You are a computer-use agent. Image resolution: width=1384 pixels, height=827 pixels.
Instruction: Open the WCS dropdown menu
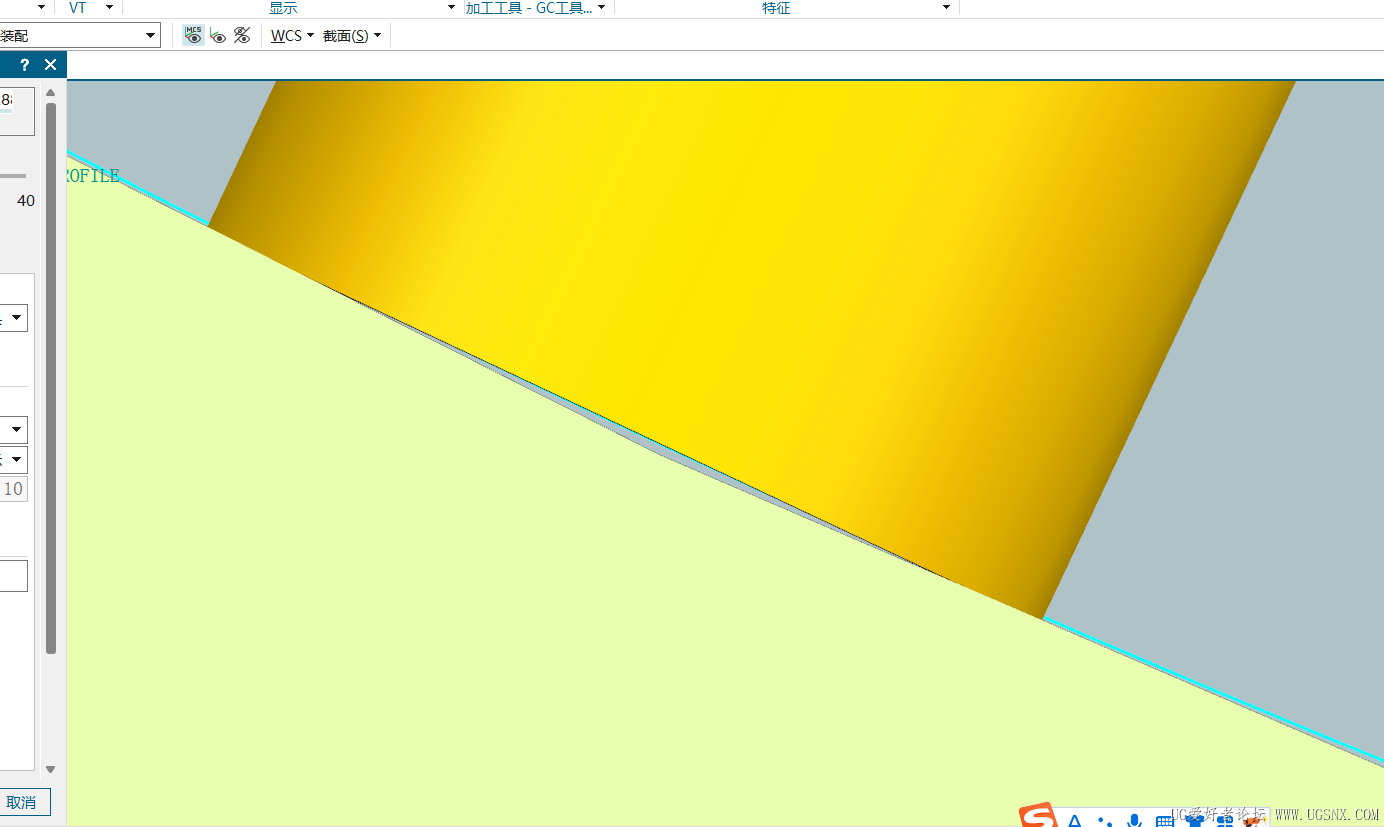point(293,36)
